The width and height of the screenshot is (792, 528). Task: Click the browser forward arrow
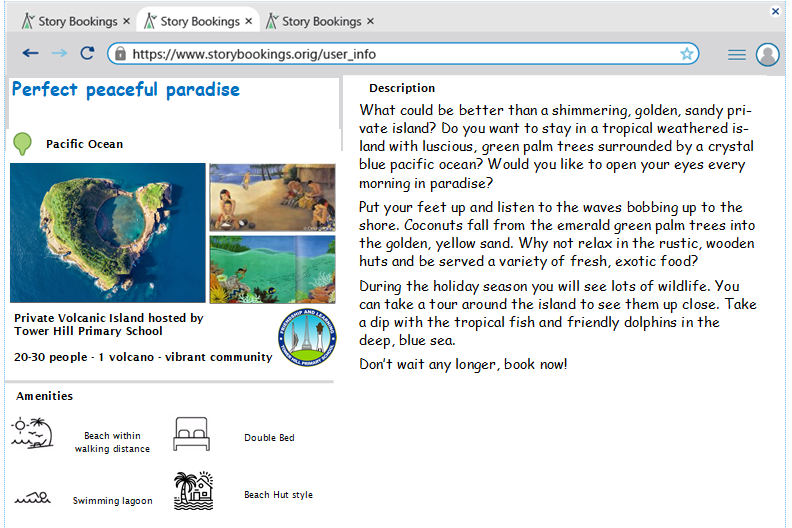pos(59,53)
